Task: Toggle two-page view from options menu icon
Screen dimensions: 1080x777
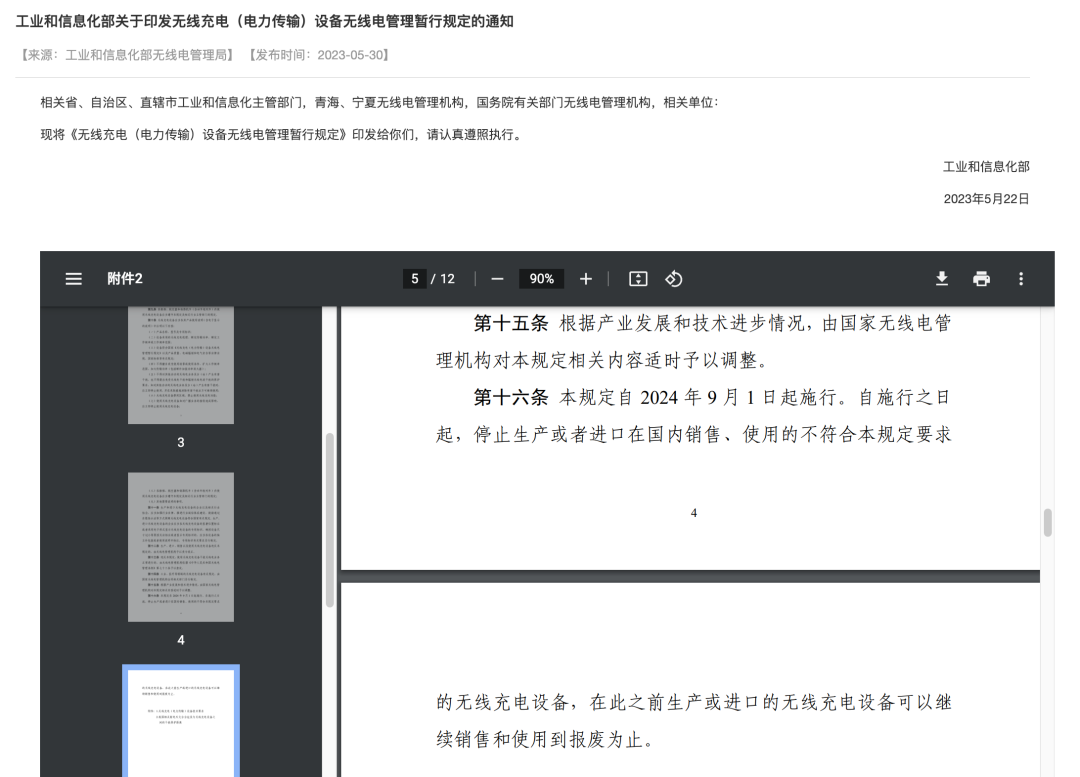Action: pos(638,279)
